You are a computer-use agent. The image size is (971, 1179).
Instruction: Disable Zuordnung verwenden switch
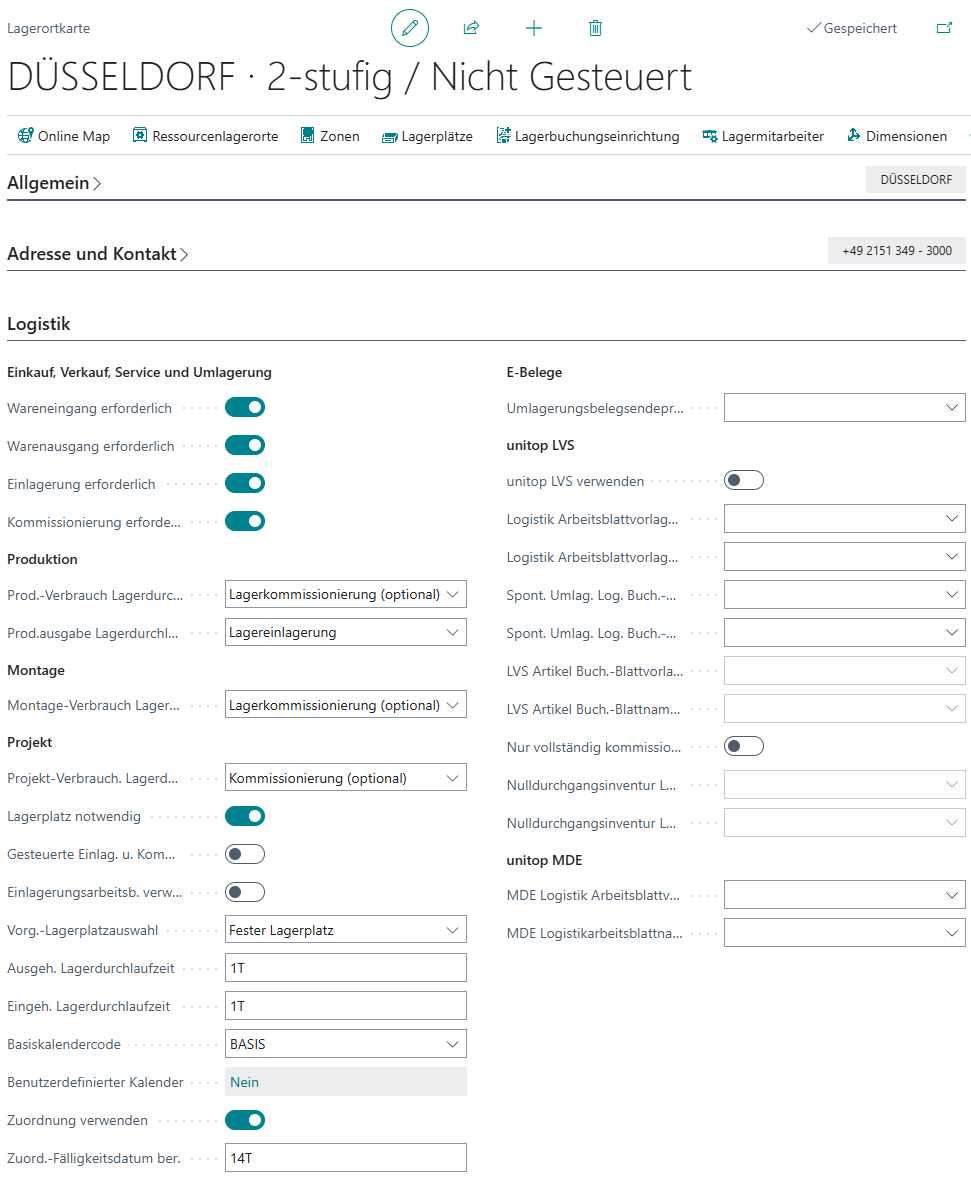(245, 1120)
